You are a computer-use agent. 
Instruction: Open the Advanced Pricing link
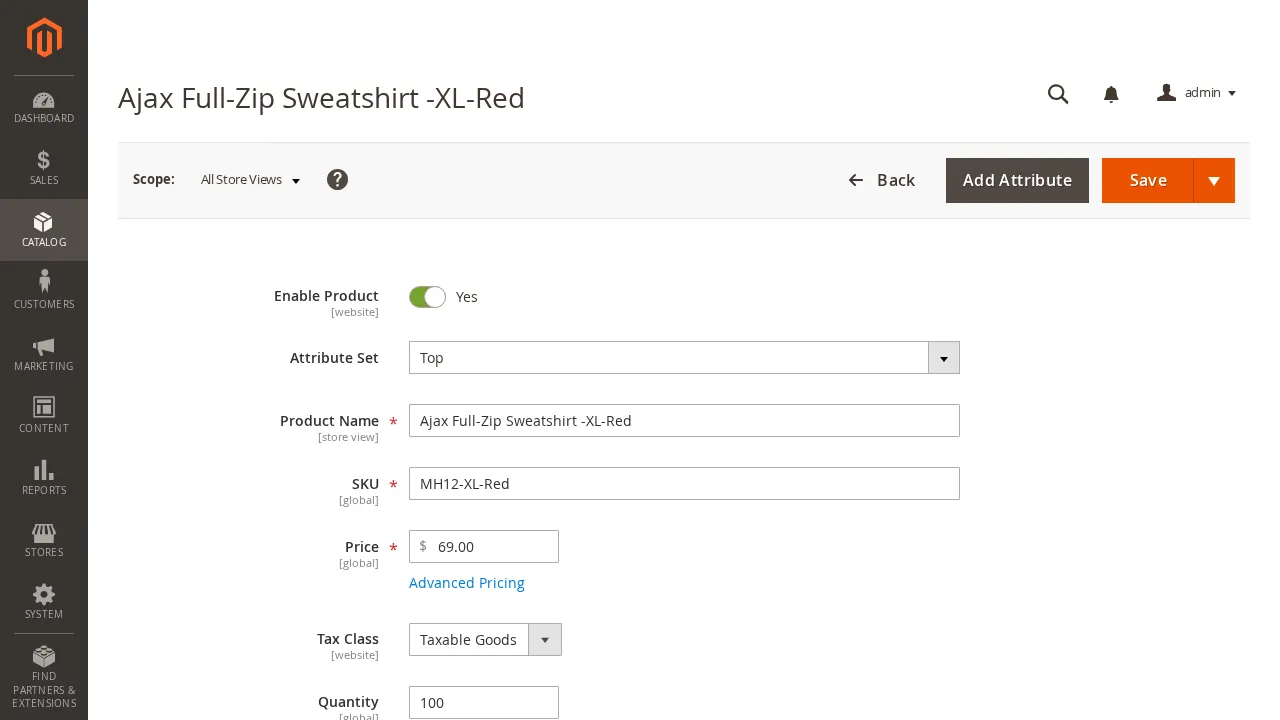[467, 583]
